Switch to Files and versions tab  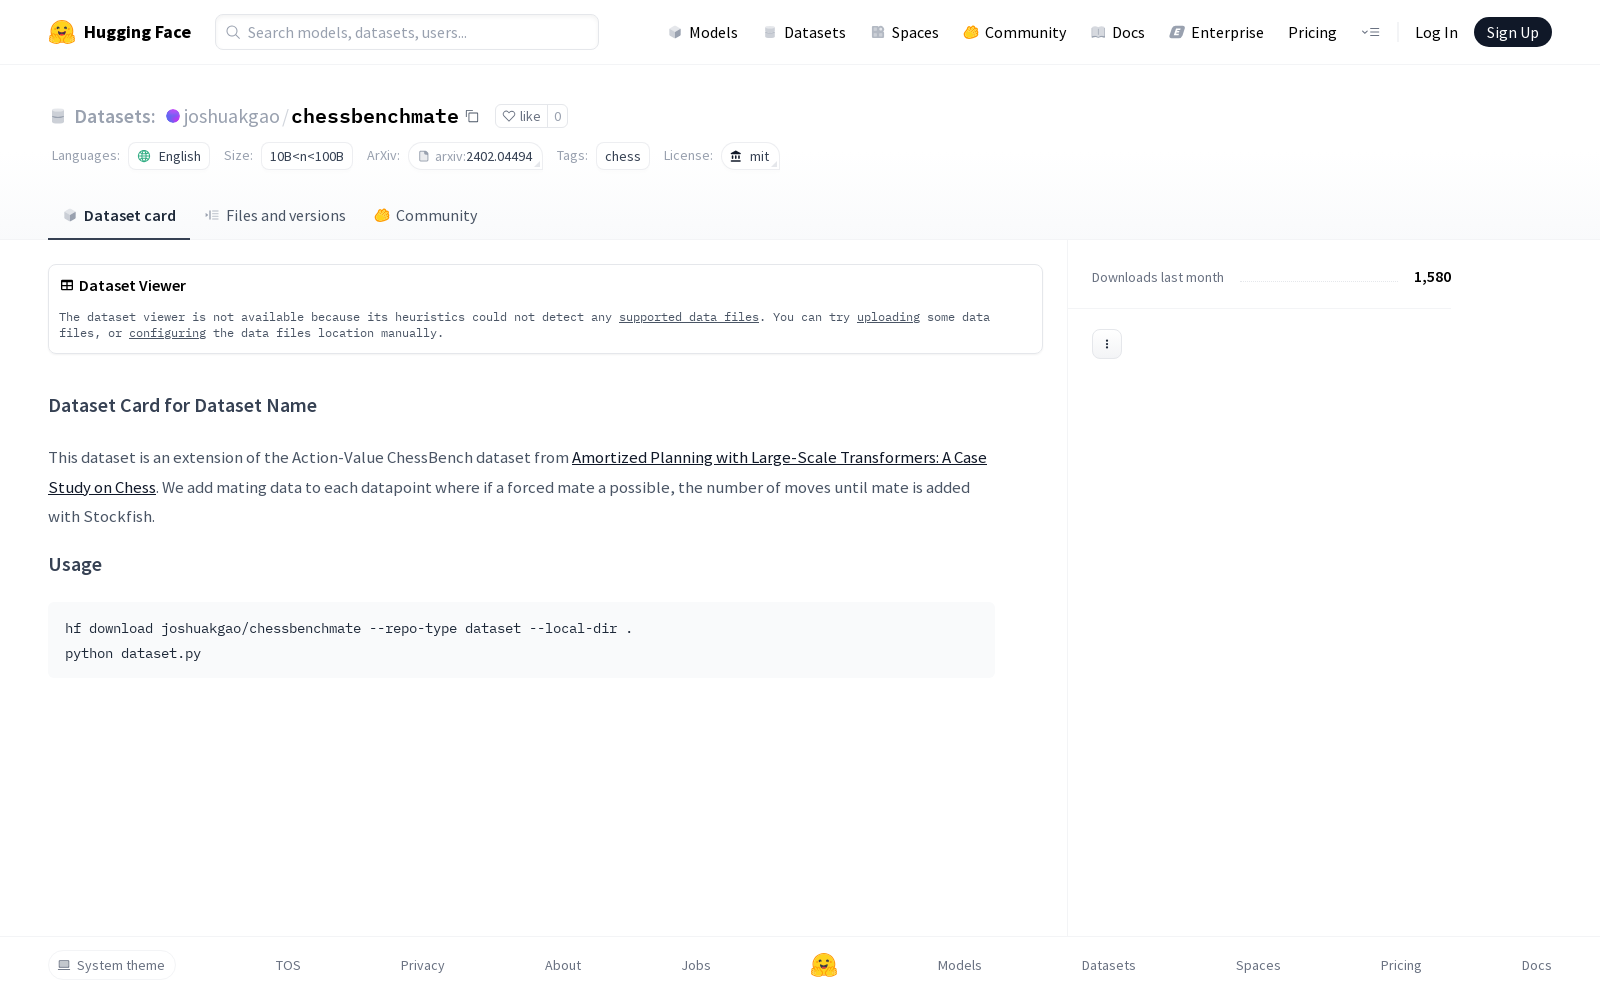pyautogui.click(x=275, y=215)
